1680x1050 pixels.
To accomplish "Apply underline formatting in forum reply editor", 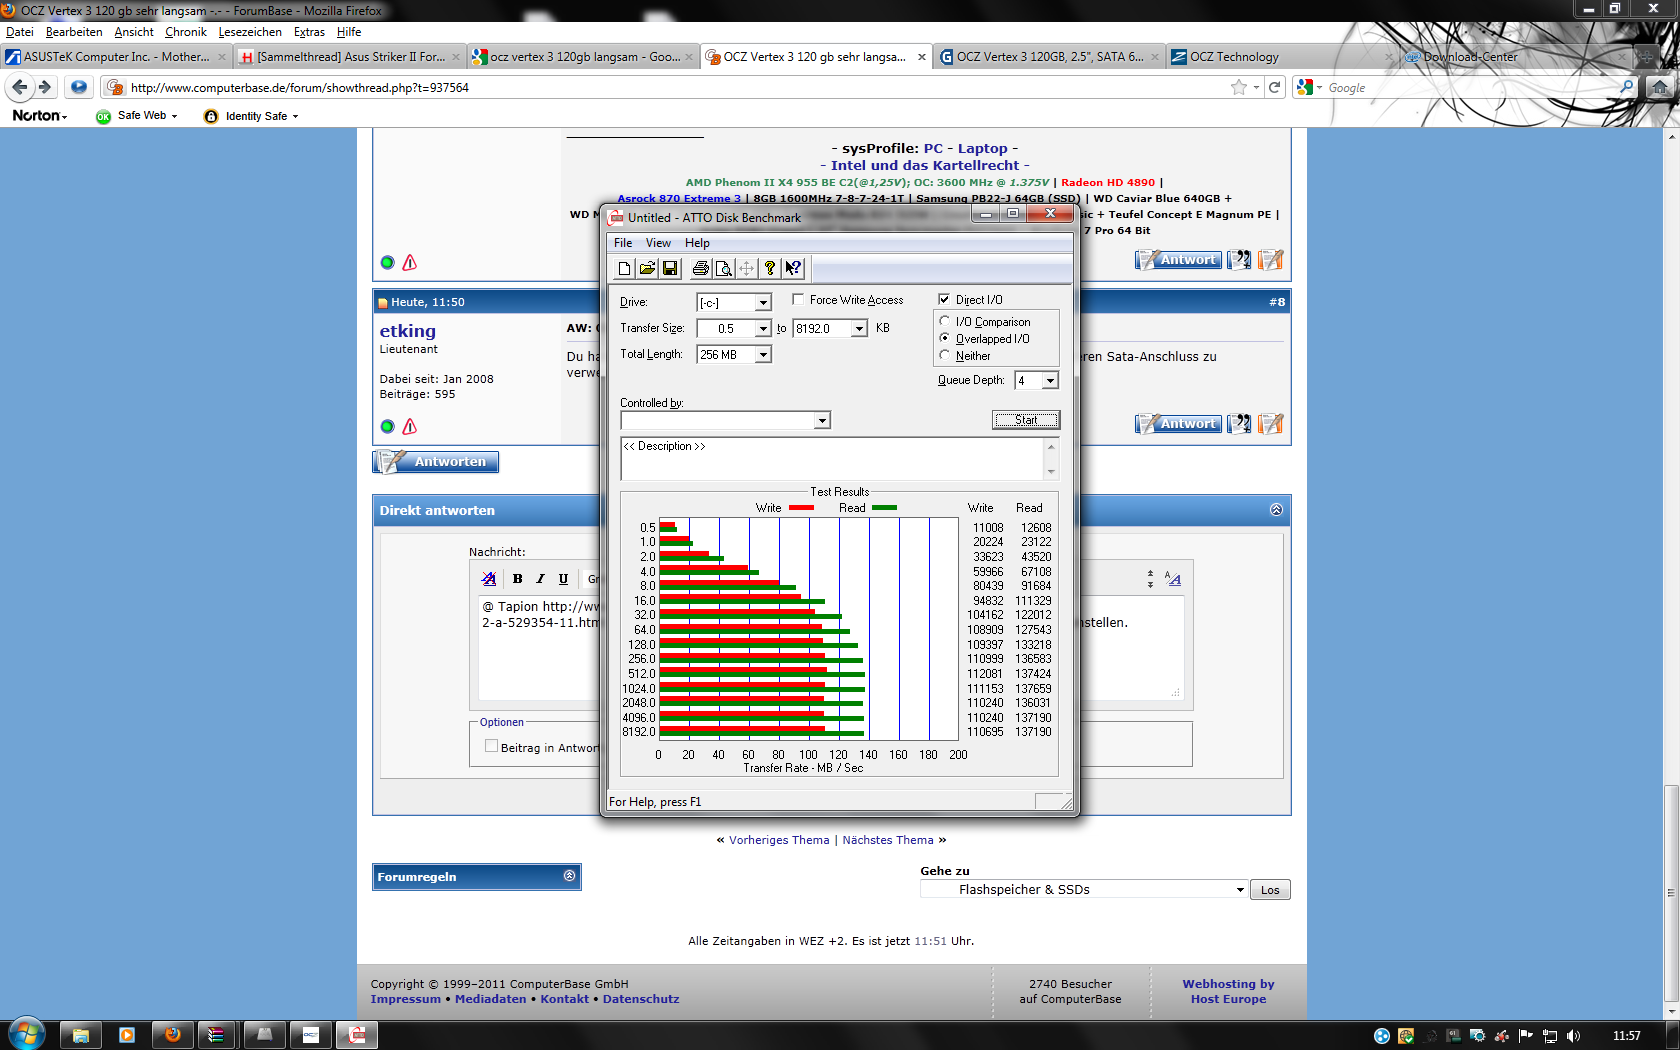I will click(563, 579).
